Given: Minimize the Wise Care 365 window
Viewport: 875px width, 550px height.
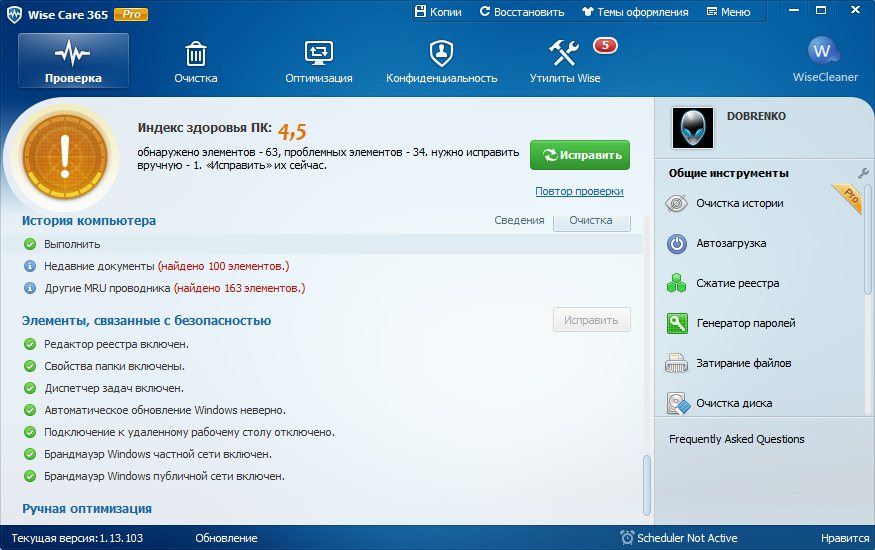Looking at the screenshot, I should 794,11.
